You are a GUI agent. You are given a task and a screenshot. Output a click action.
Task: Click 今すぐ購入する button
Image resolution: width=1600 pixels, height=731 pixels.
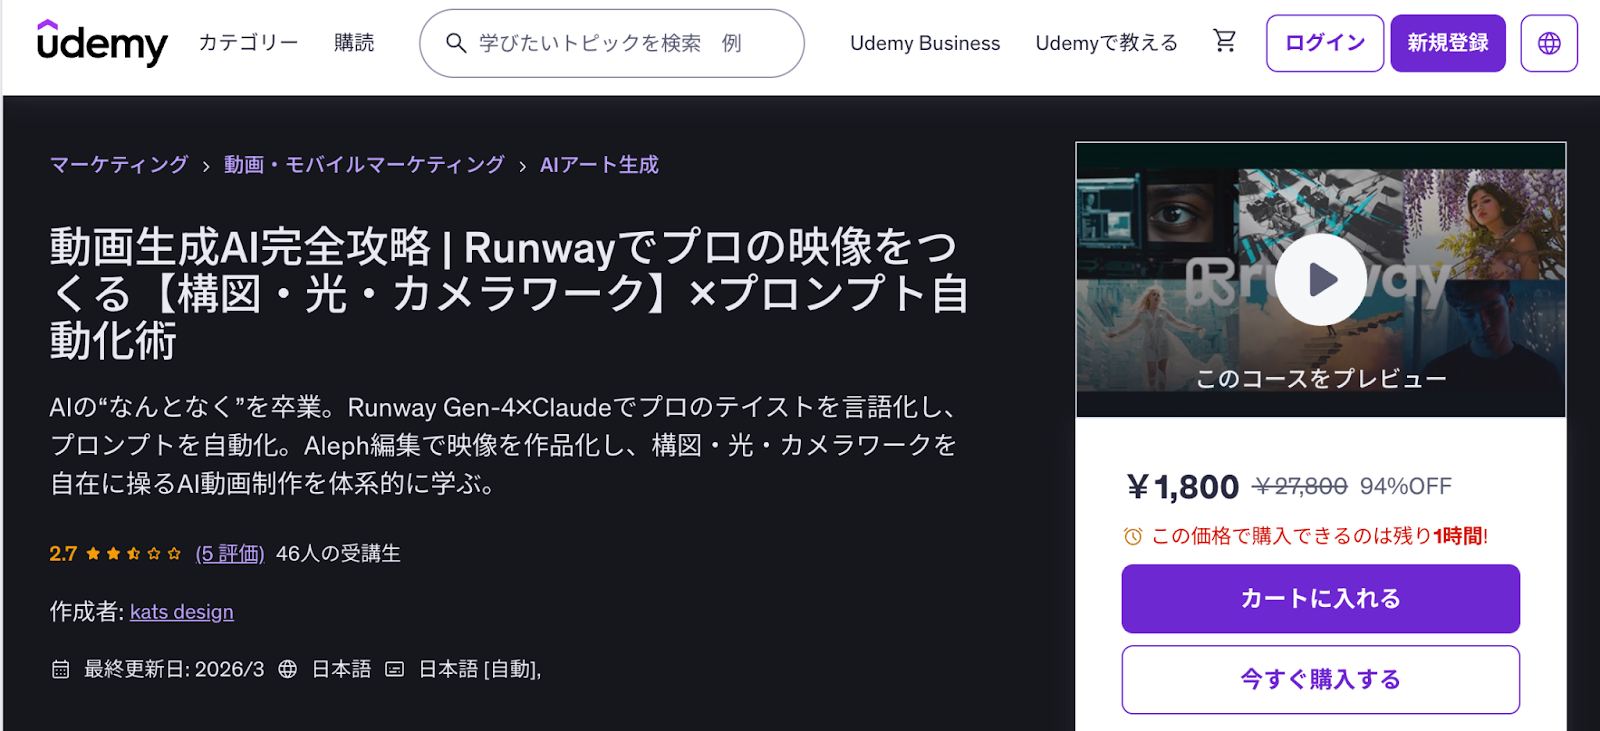[1321, 680]
